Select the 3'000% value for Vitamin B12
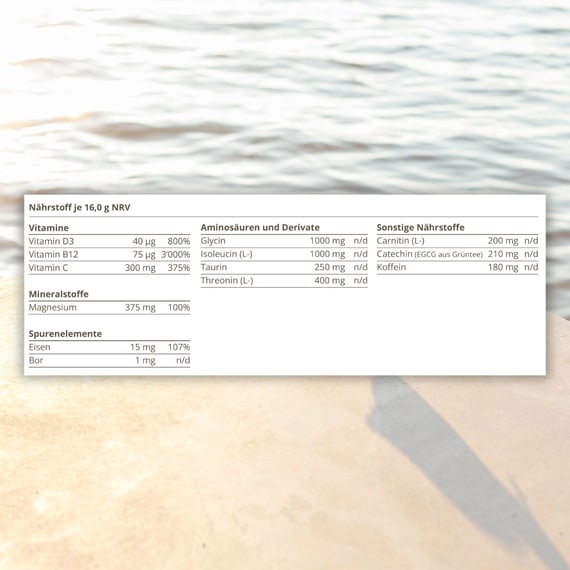The height and width of the screenshot is (570, 570). point(176,254)
